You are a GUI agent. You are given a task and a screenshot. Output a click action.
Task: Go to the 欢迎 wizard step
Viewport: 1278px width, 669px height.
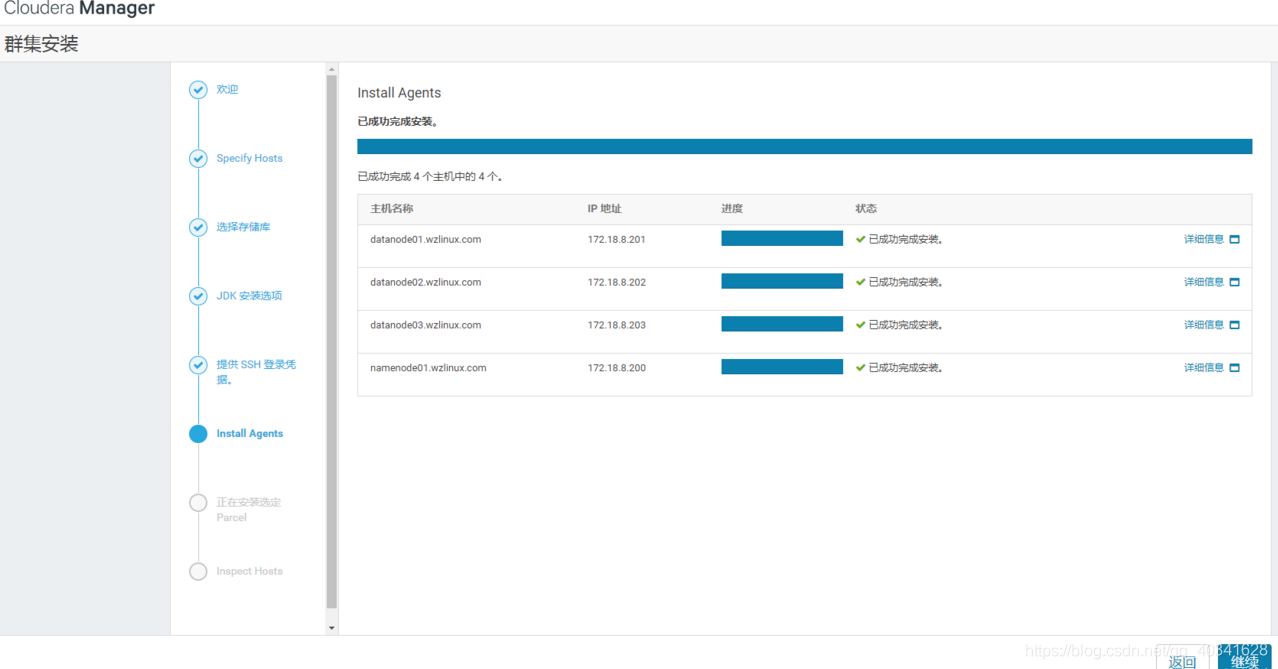(227, 90)
